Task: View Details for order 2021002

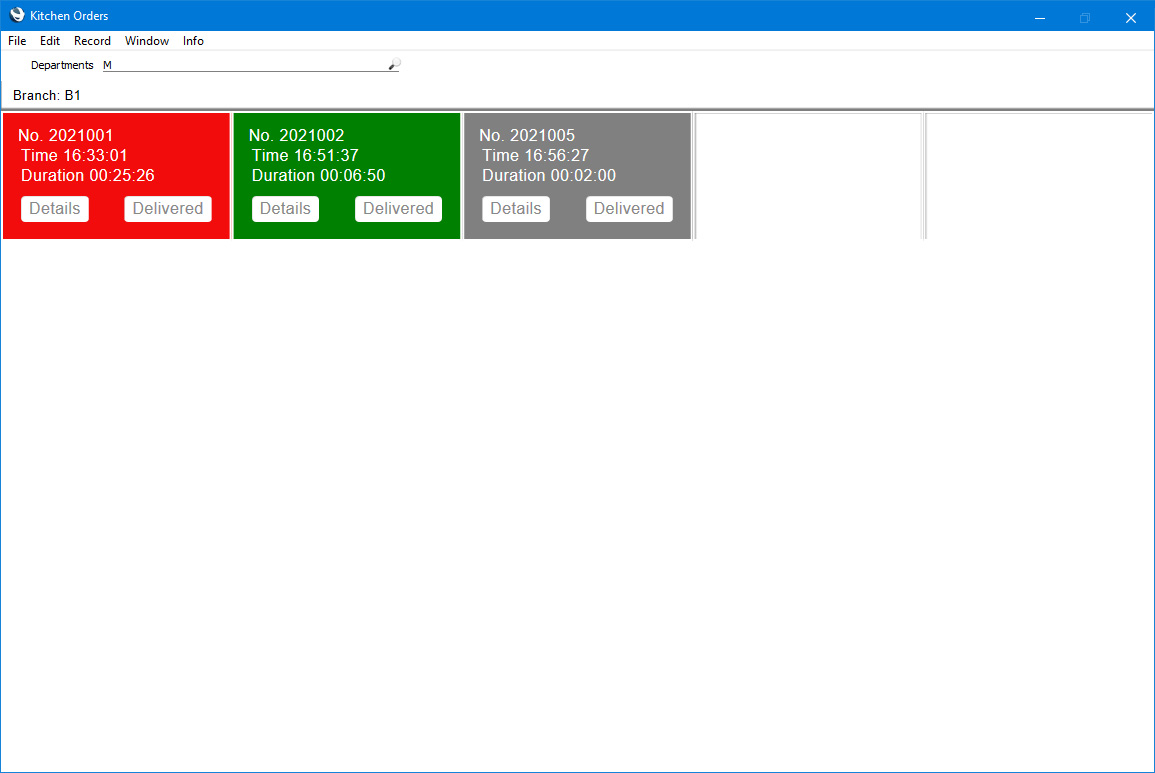Action: coord(285,209)
